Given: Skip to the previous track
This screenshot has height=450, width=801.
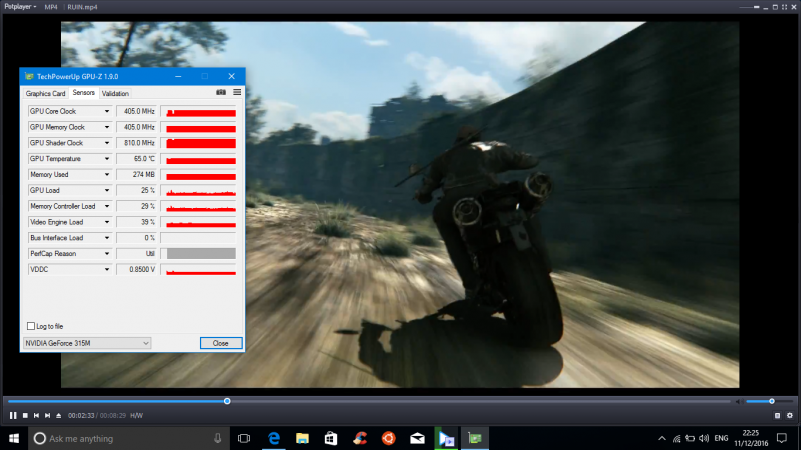Looking at the screenshot, I should coord(36,416).
